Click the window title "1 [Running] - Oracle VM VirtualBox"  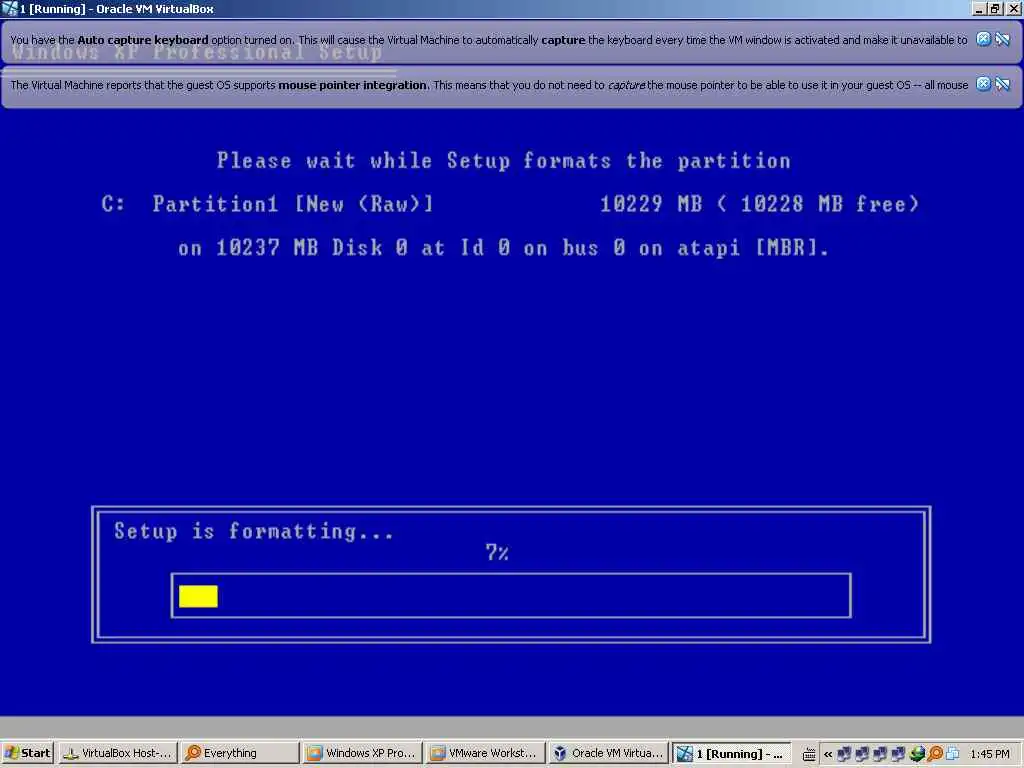[x=116, y=9]
